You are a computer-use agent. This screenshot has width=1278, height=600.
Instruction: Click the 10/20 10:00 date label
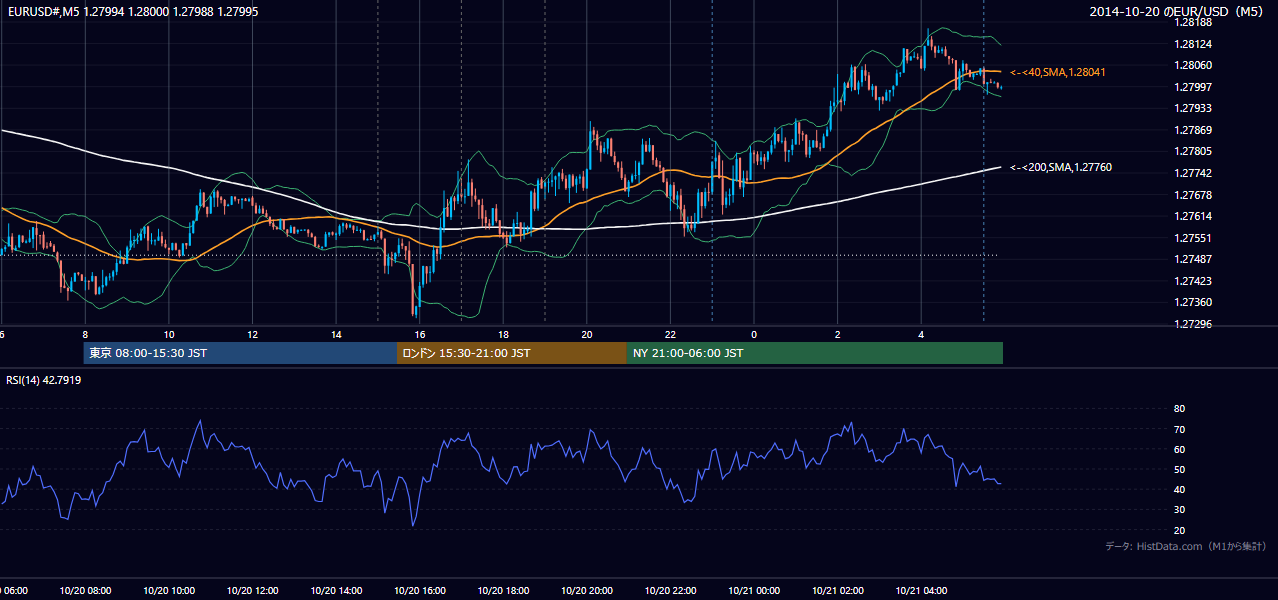pos(168,591)
